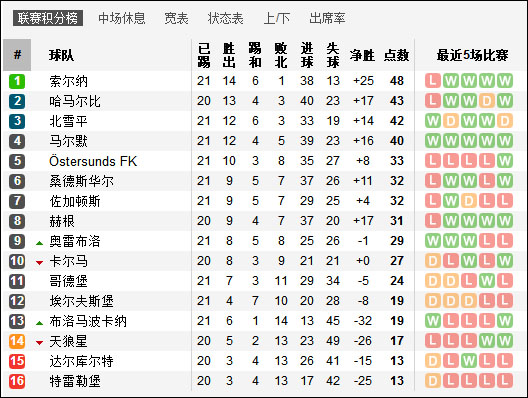The width and height of the screenshot is (528, 398).
Task: Open the 马尔默 team link
Action: click(x=68, y=141)
